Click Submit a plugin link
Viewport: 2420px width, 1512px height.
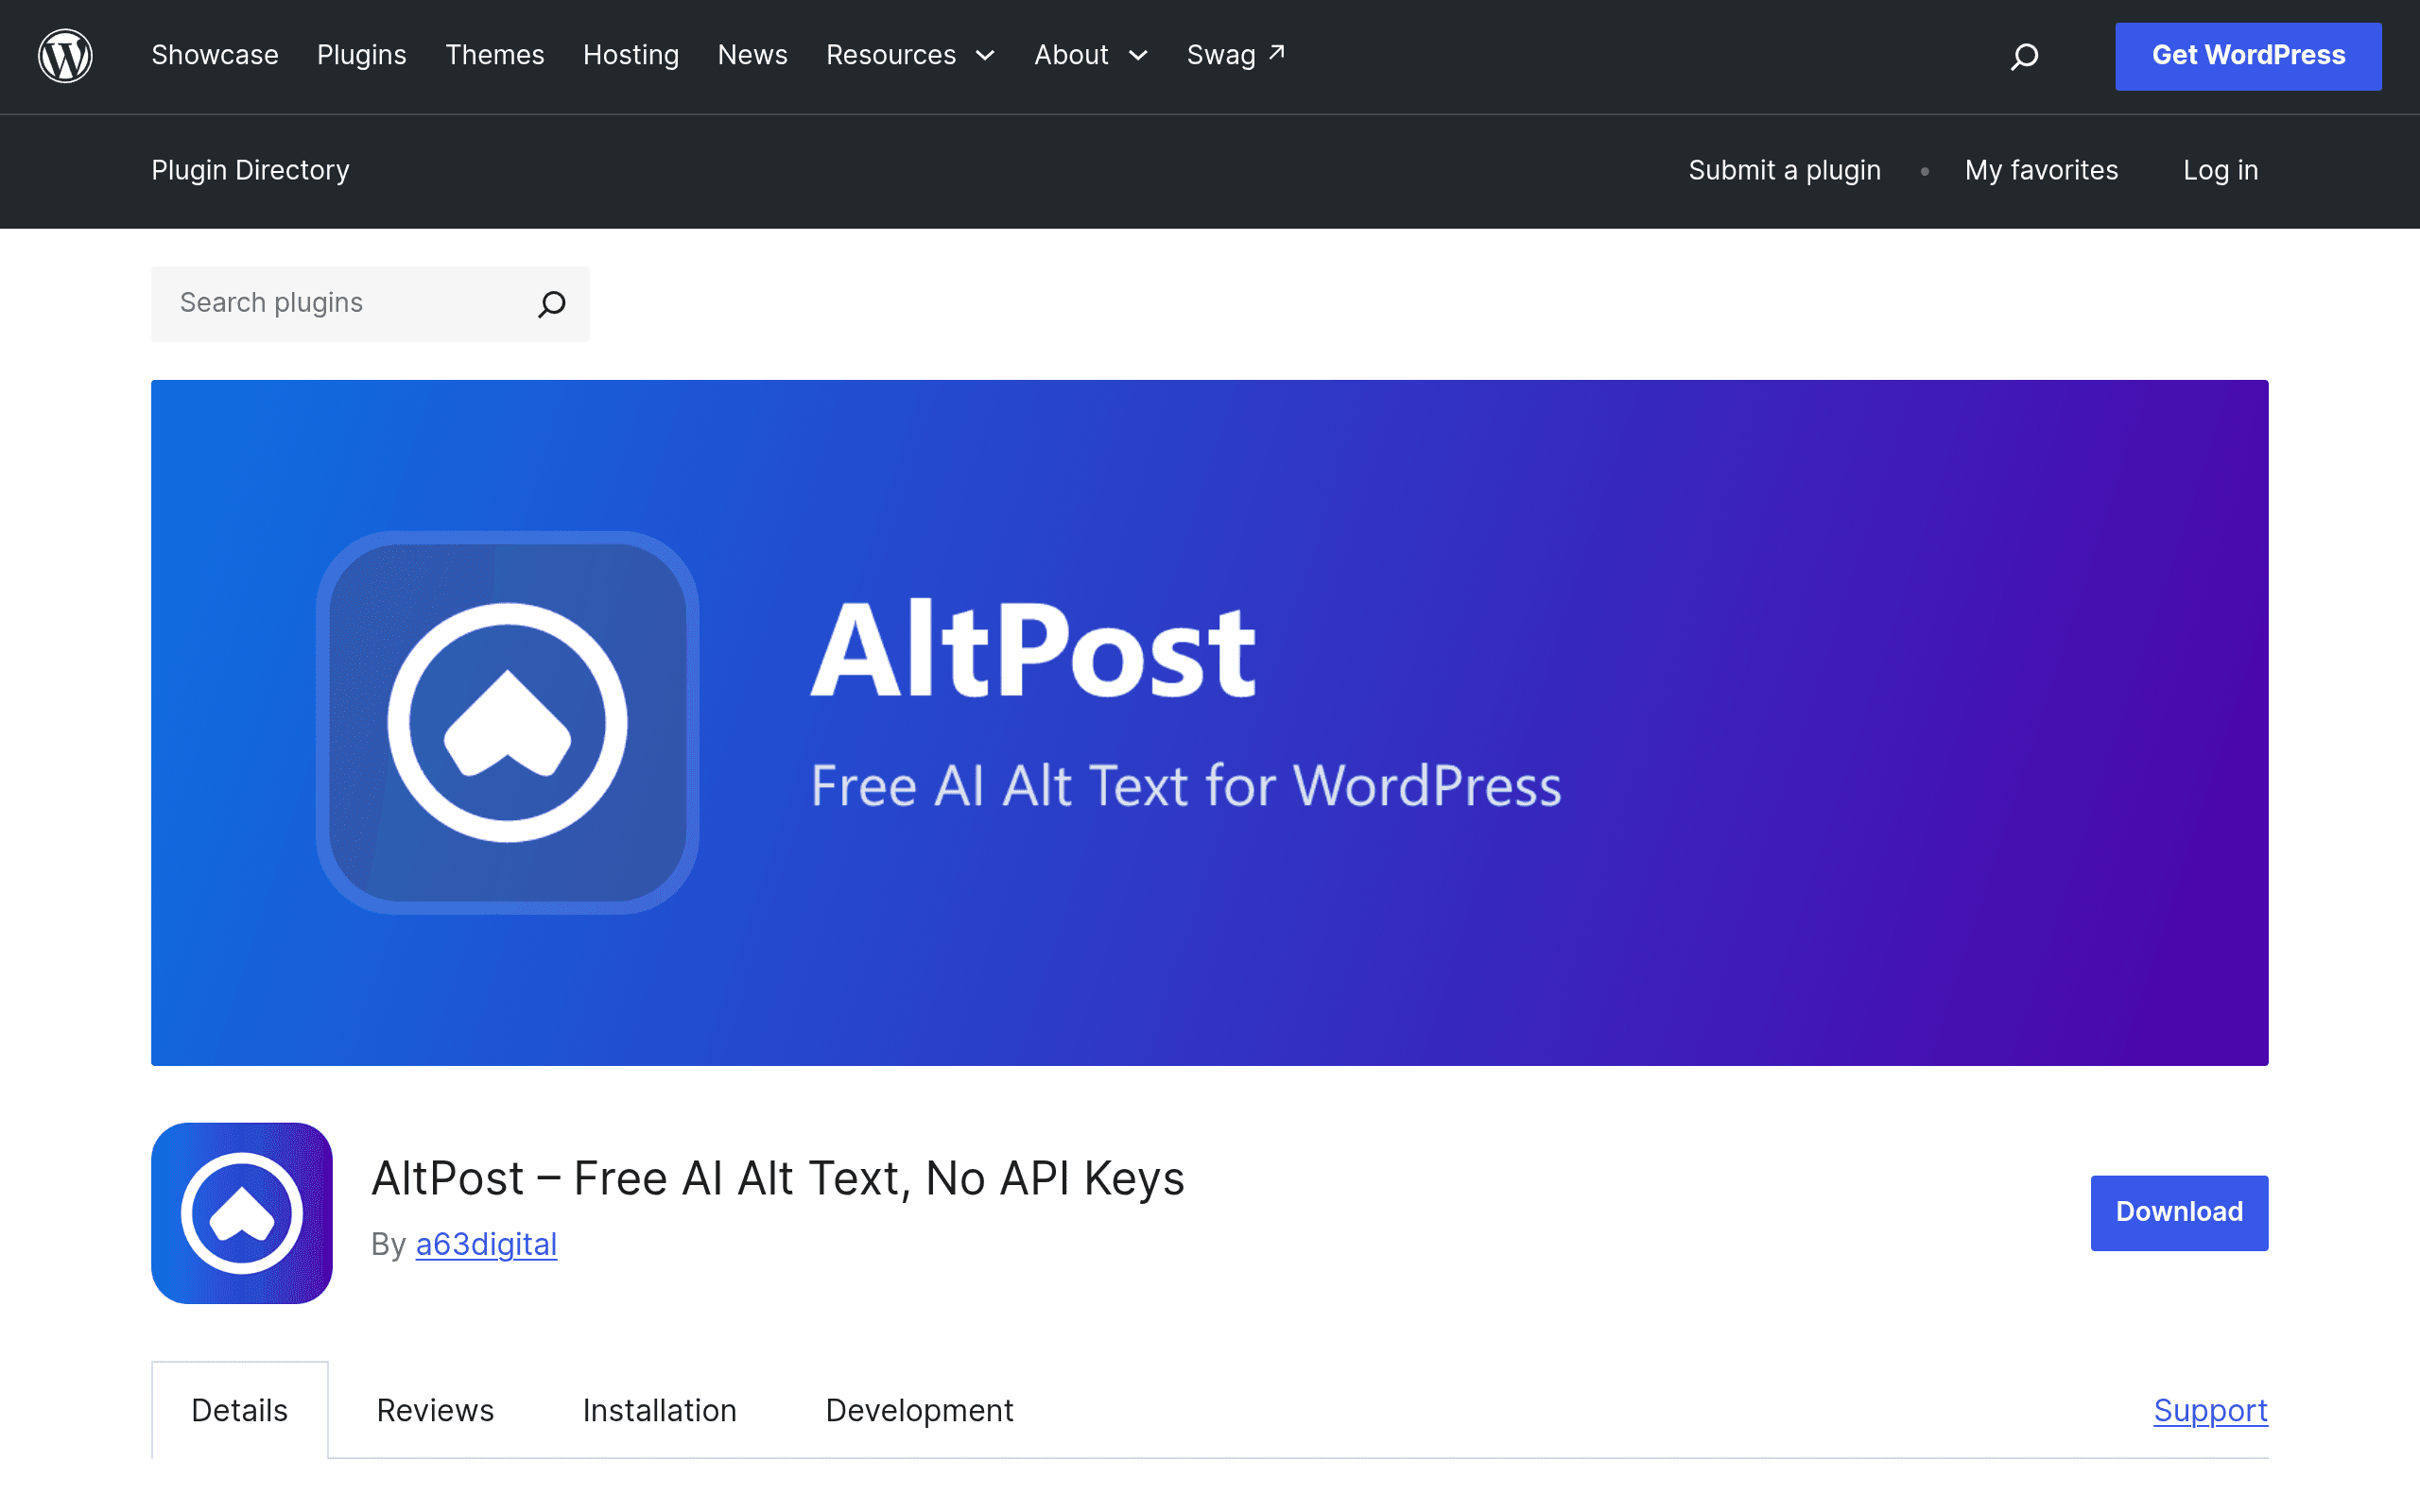(x=1785, y=170)
